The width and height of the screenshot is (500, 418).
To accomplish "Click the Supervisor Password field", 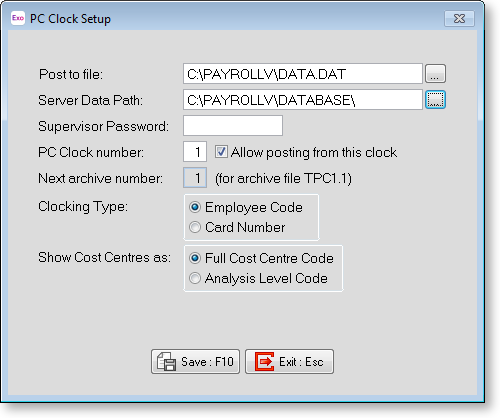I will coord(233,126).
